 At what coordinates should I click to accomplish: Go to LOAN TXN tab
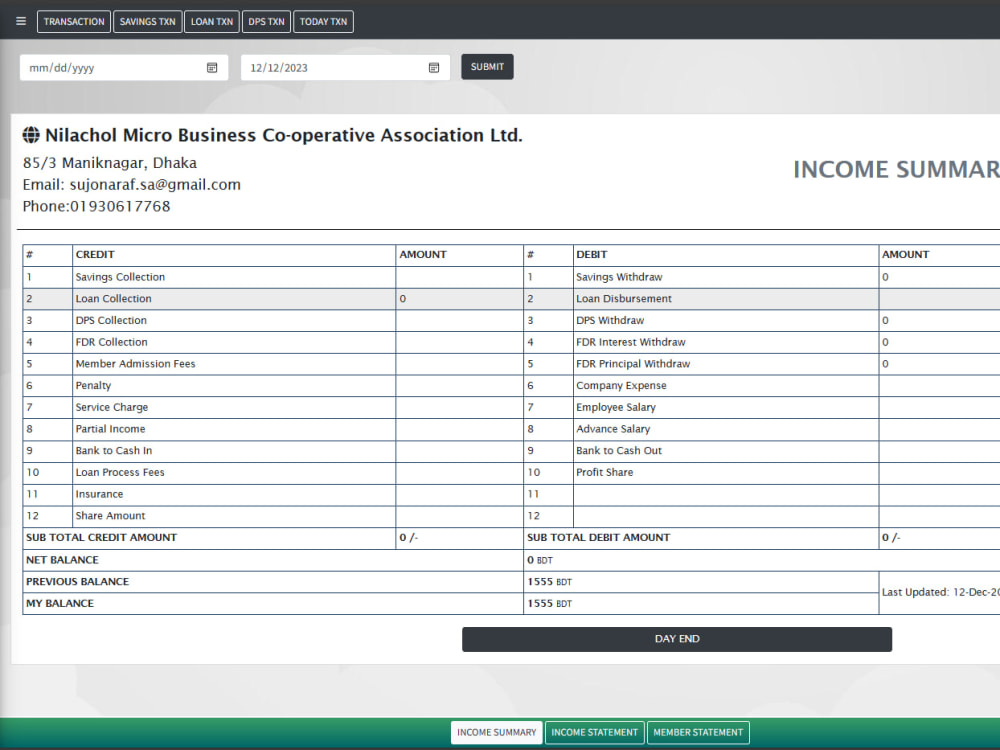[212, 22]
